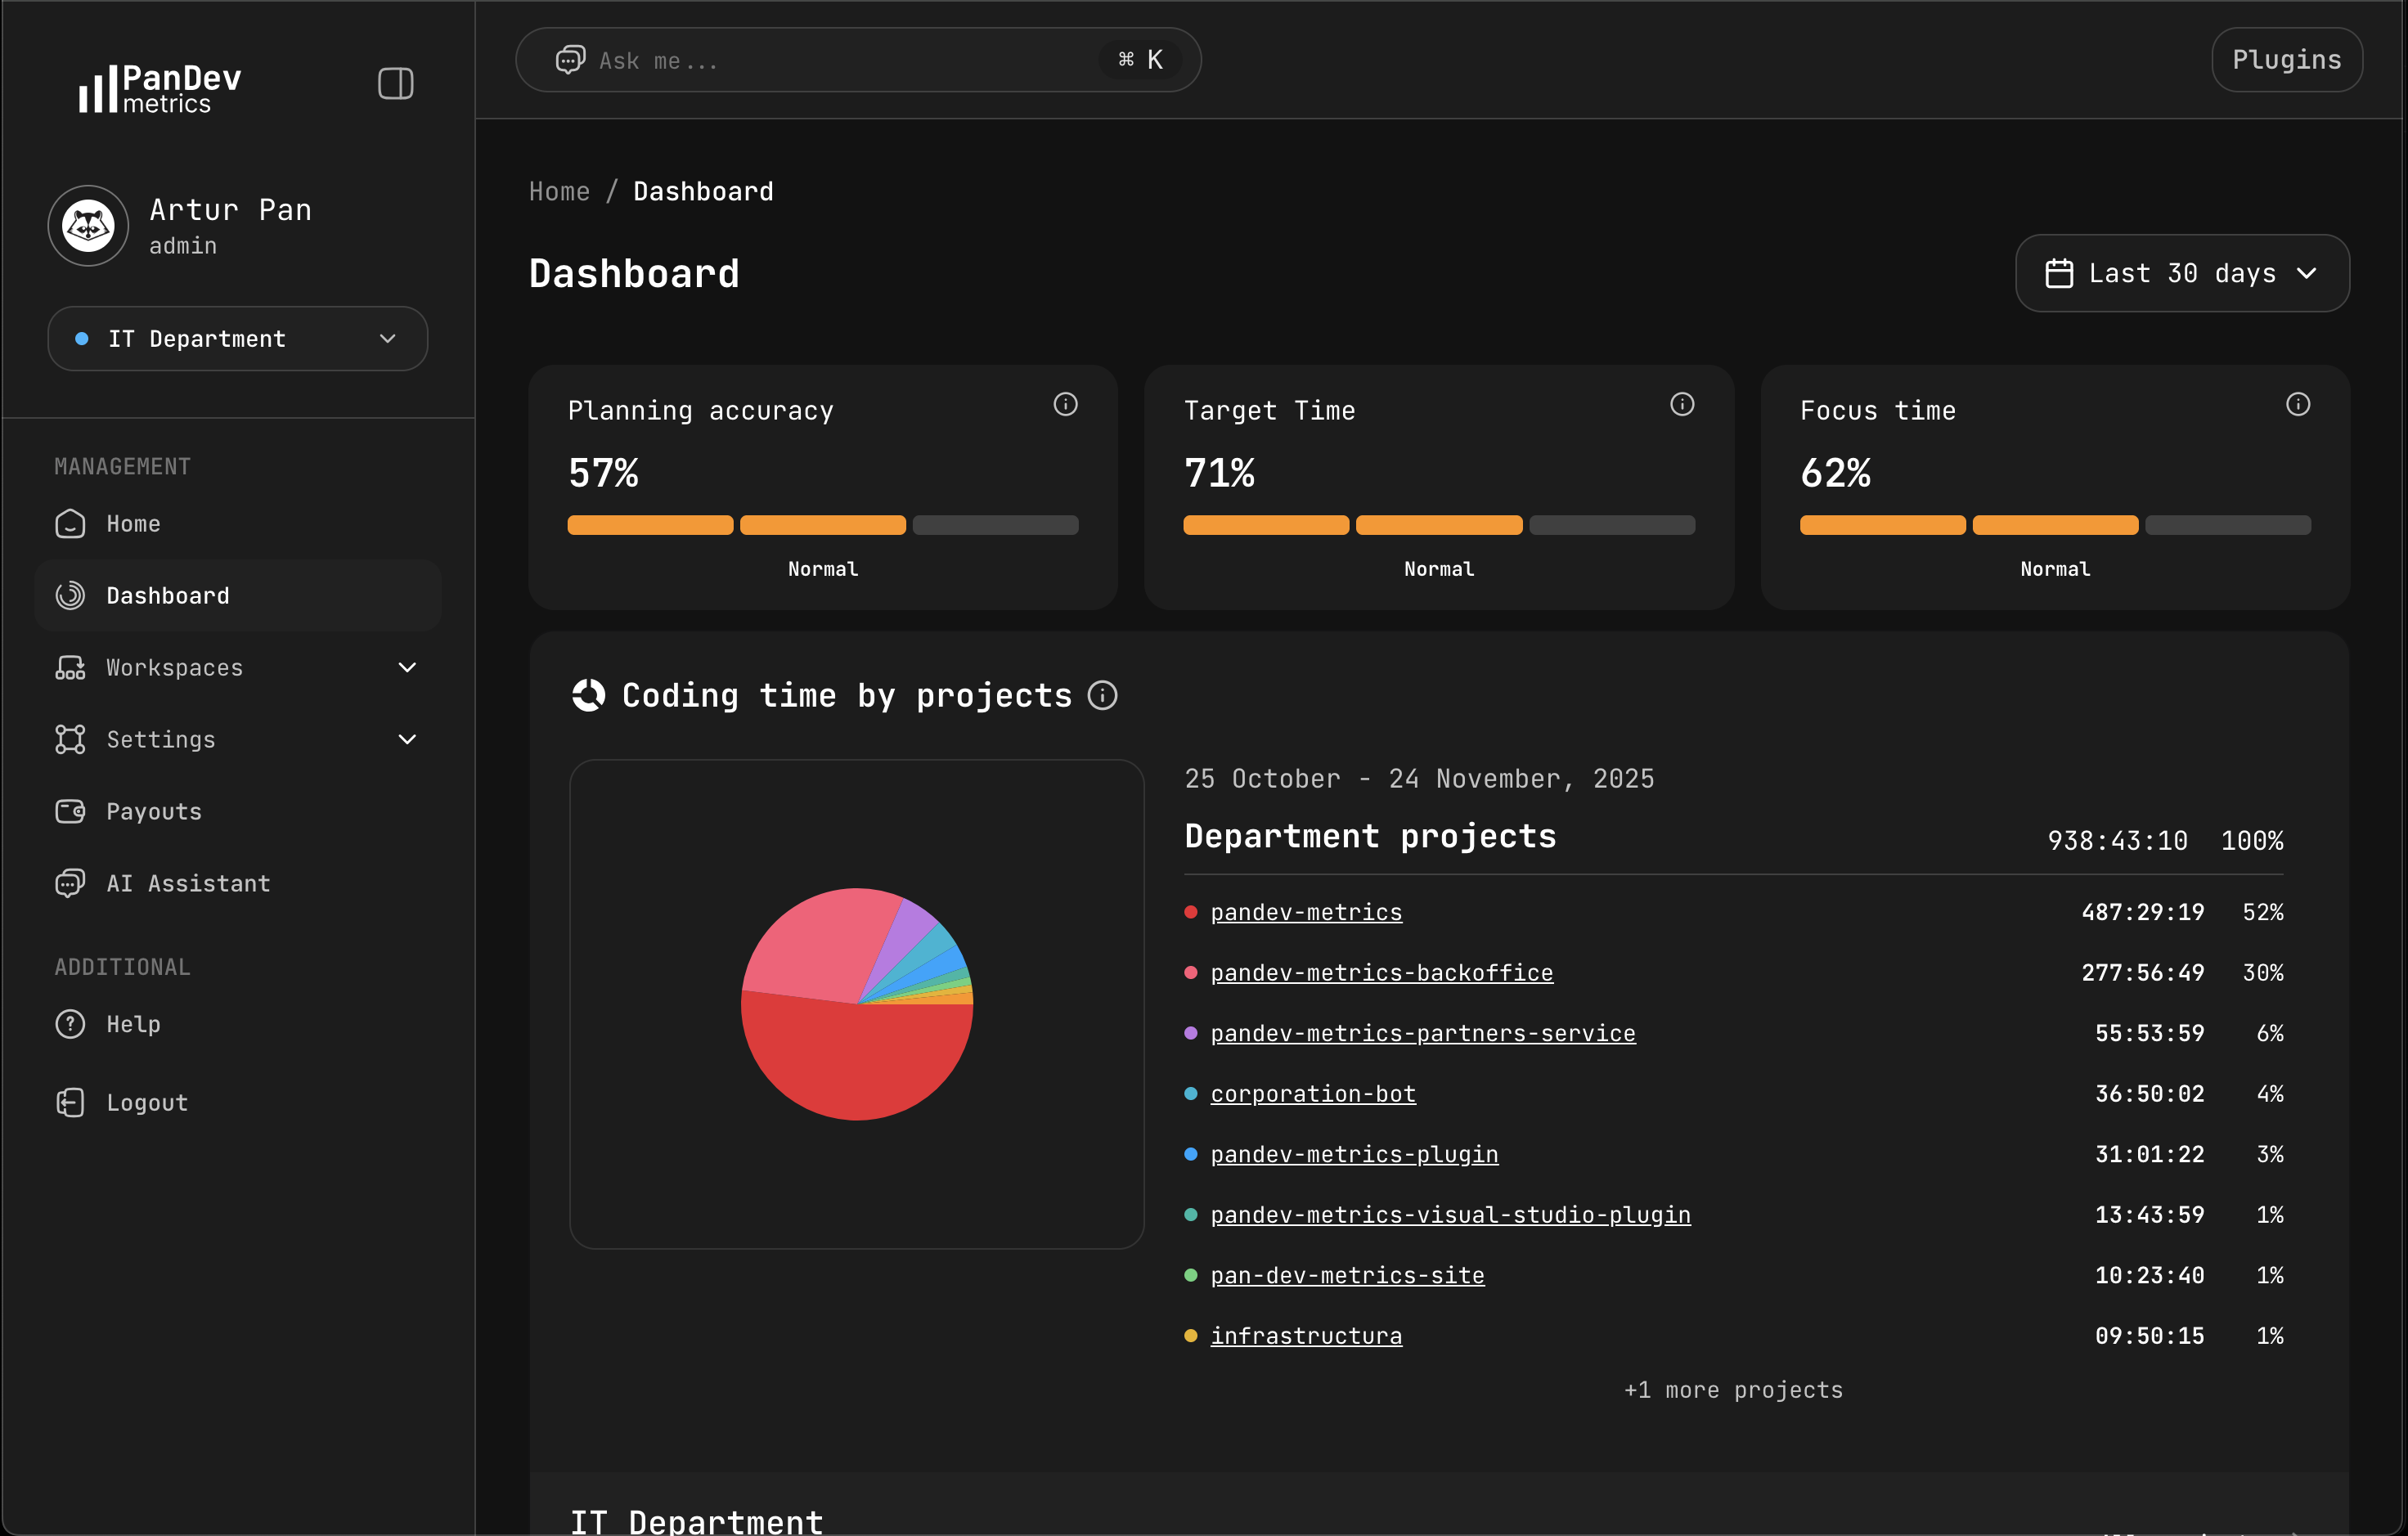This screenshot has height=1536, width=2408.
Task: Open the pandev-metrics-backoffice project link
Action: tap(1381, 972)
